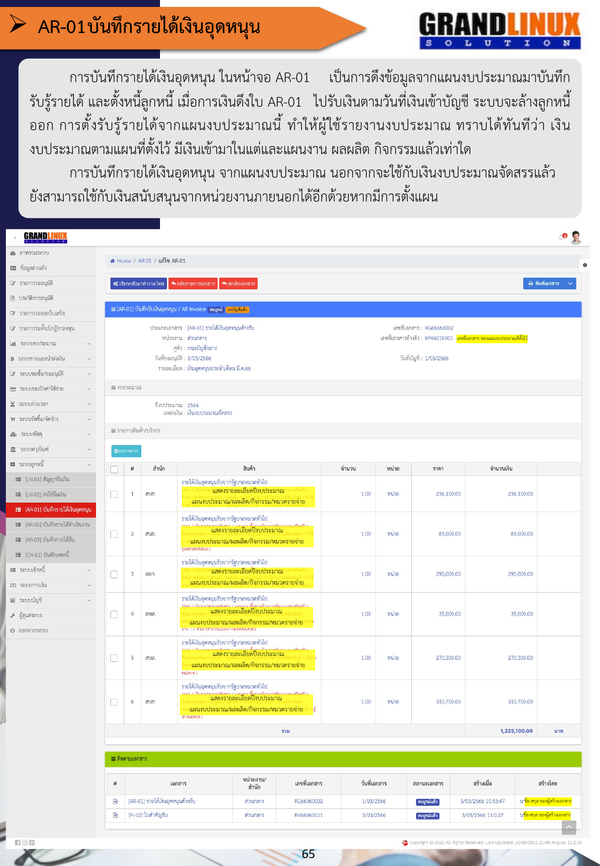600x866 pixels.
Task: Click the blue new-document button in toolbar
Action: point(138,283)
